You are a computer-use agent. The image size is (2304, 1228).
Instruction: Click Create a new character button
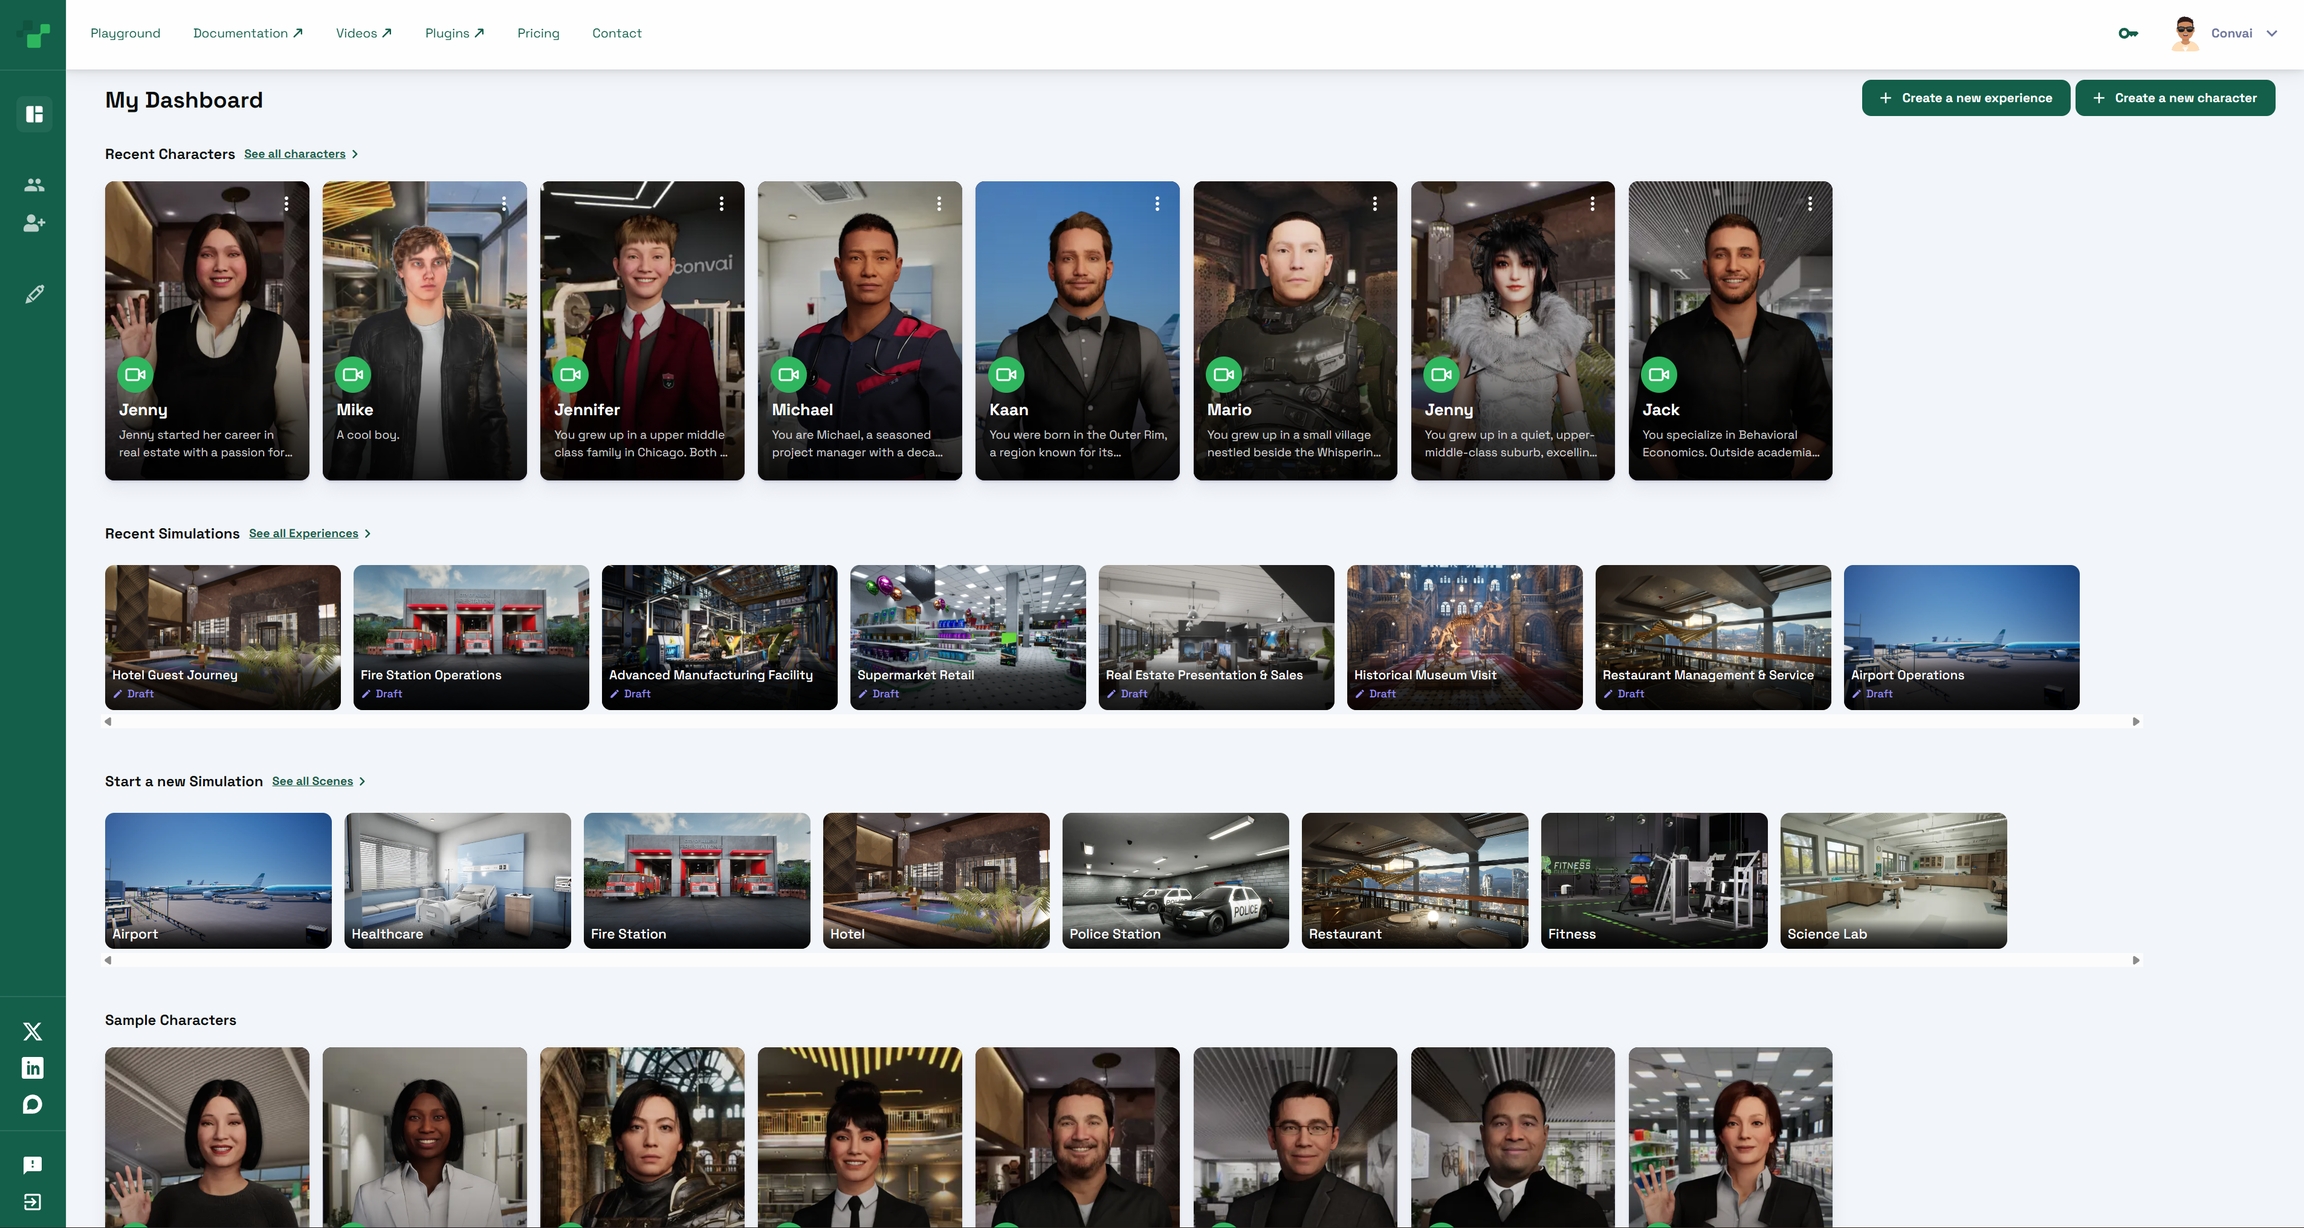click(x=2174, y=98)
